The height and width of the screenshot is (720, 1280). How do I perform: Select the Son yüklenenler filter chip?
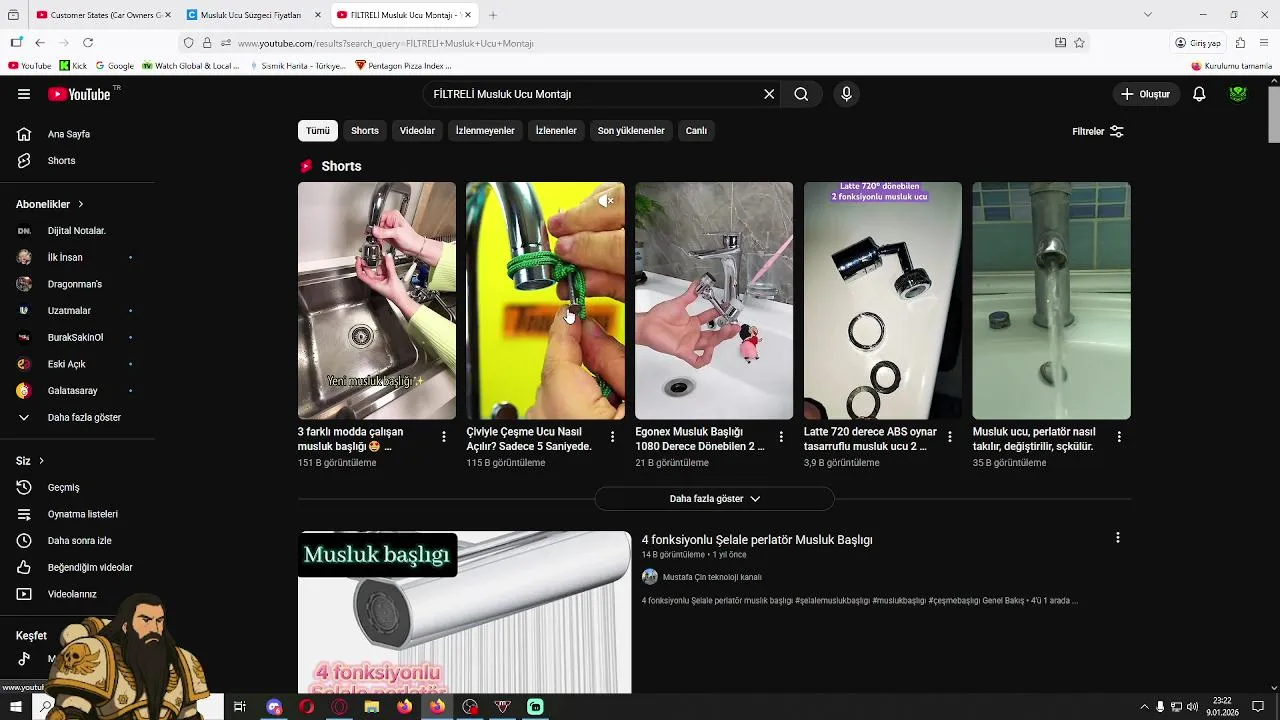click(631, 131)
